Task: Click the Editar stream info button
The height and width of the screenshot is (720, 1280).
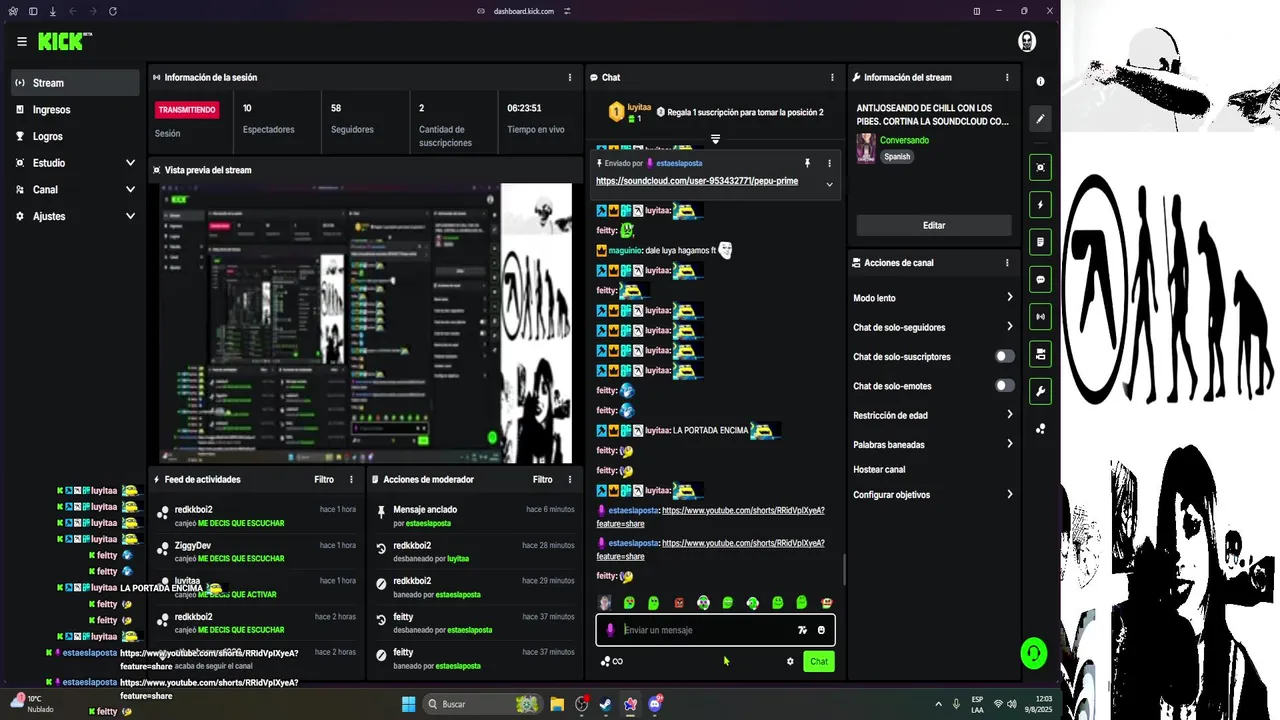Action: click(x=934, y=225)
